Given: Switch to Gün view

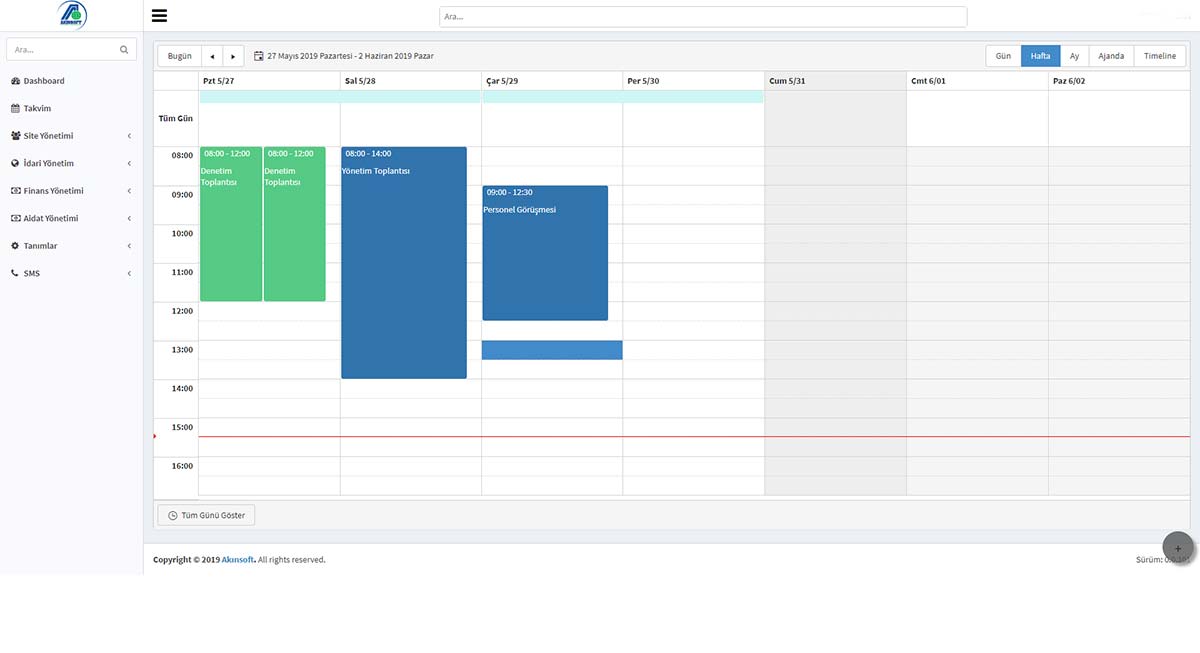Looking at the screenshot, I should tap(1003, 56).
